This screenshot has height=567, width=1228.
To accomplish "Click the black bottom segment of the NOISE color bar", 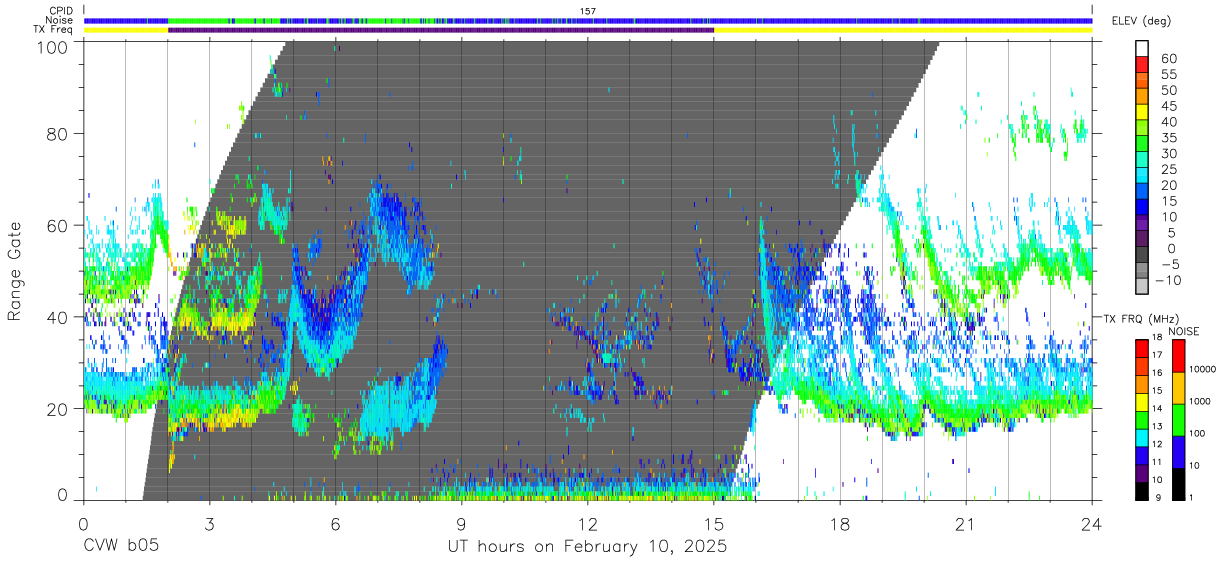I will 1177,483.
